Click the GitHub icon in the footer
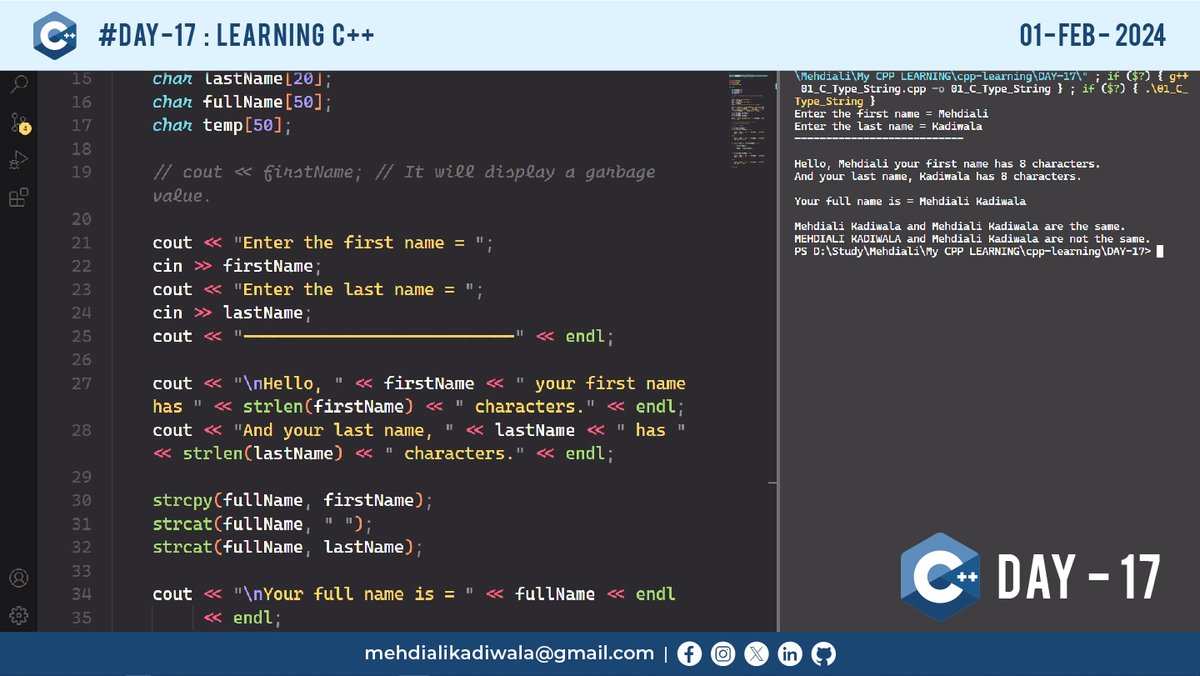The height and width of the screenshot is (676, 1200). tap(823, 654)
